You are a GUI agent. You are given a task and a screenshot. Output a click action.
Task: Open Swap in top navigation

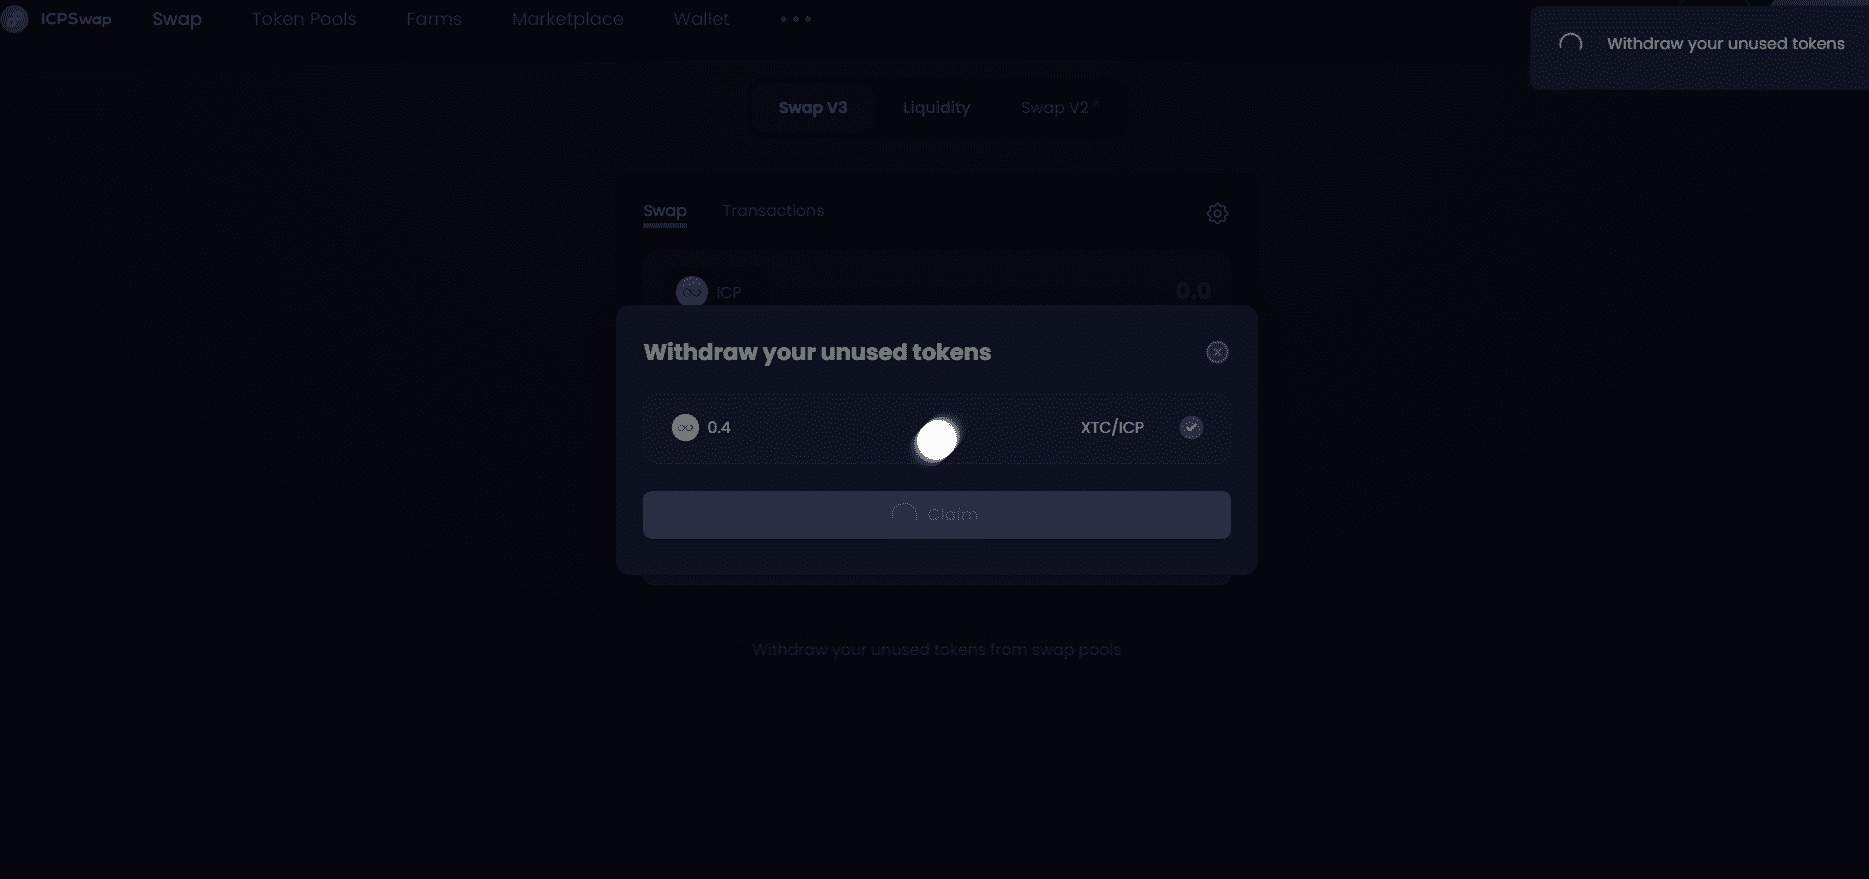tap(177, 19)
